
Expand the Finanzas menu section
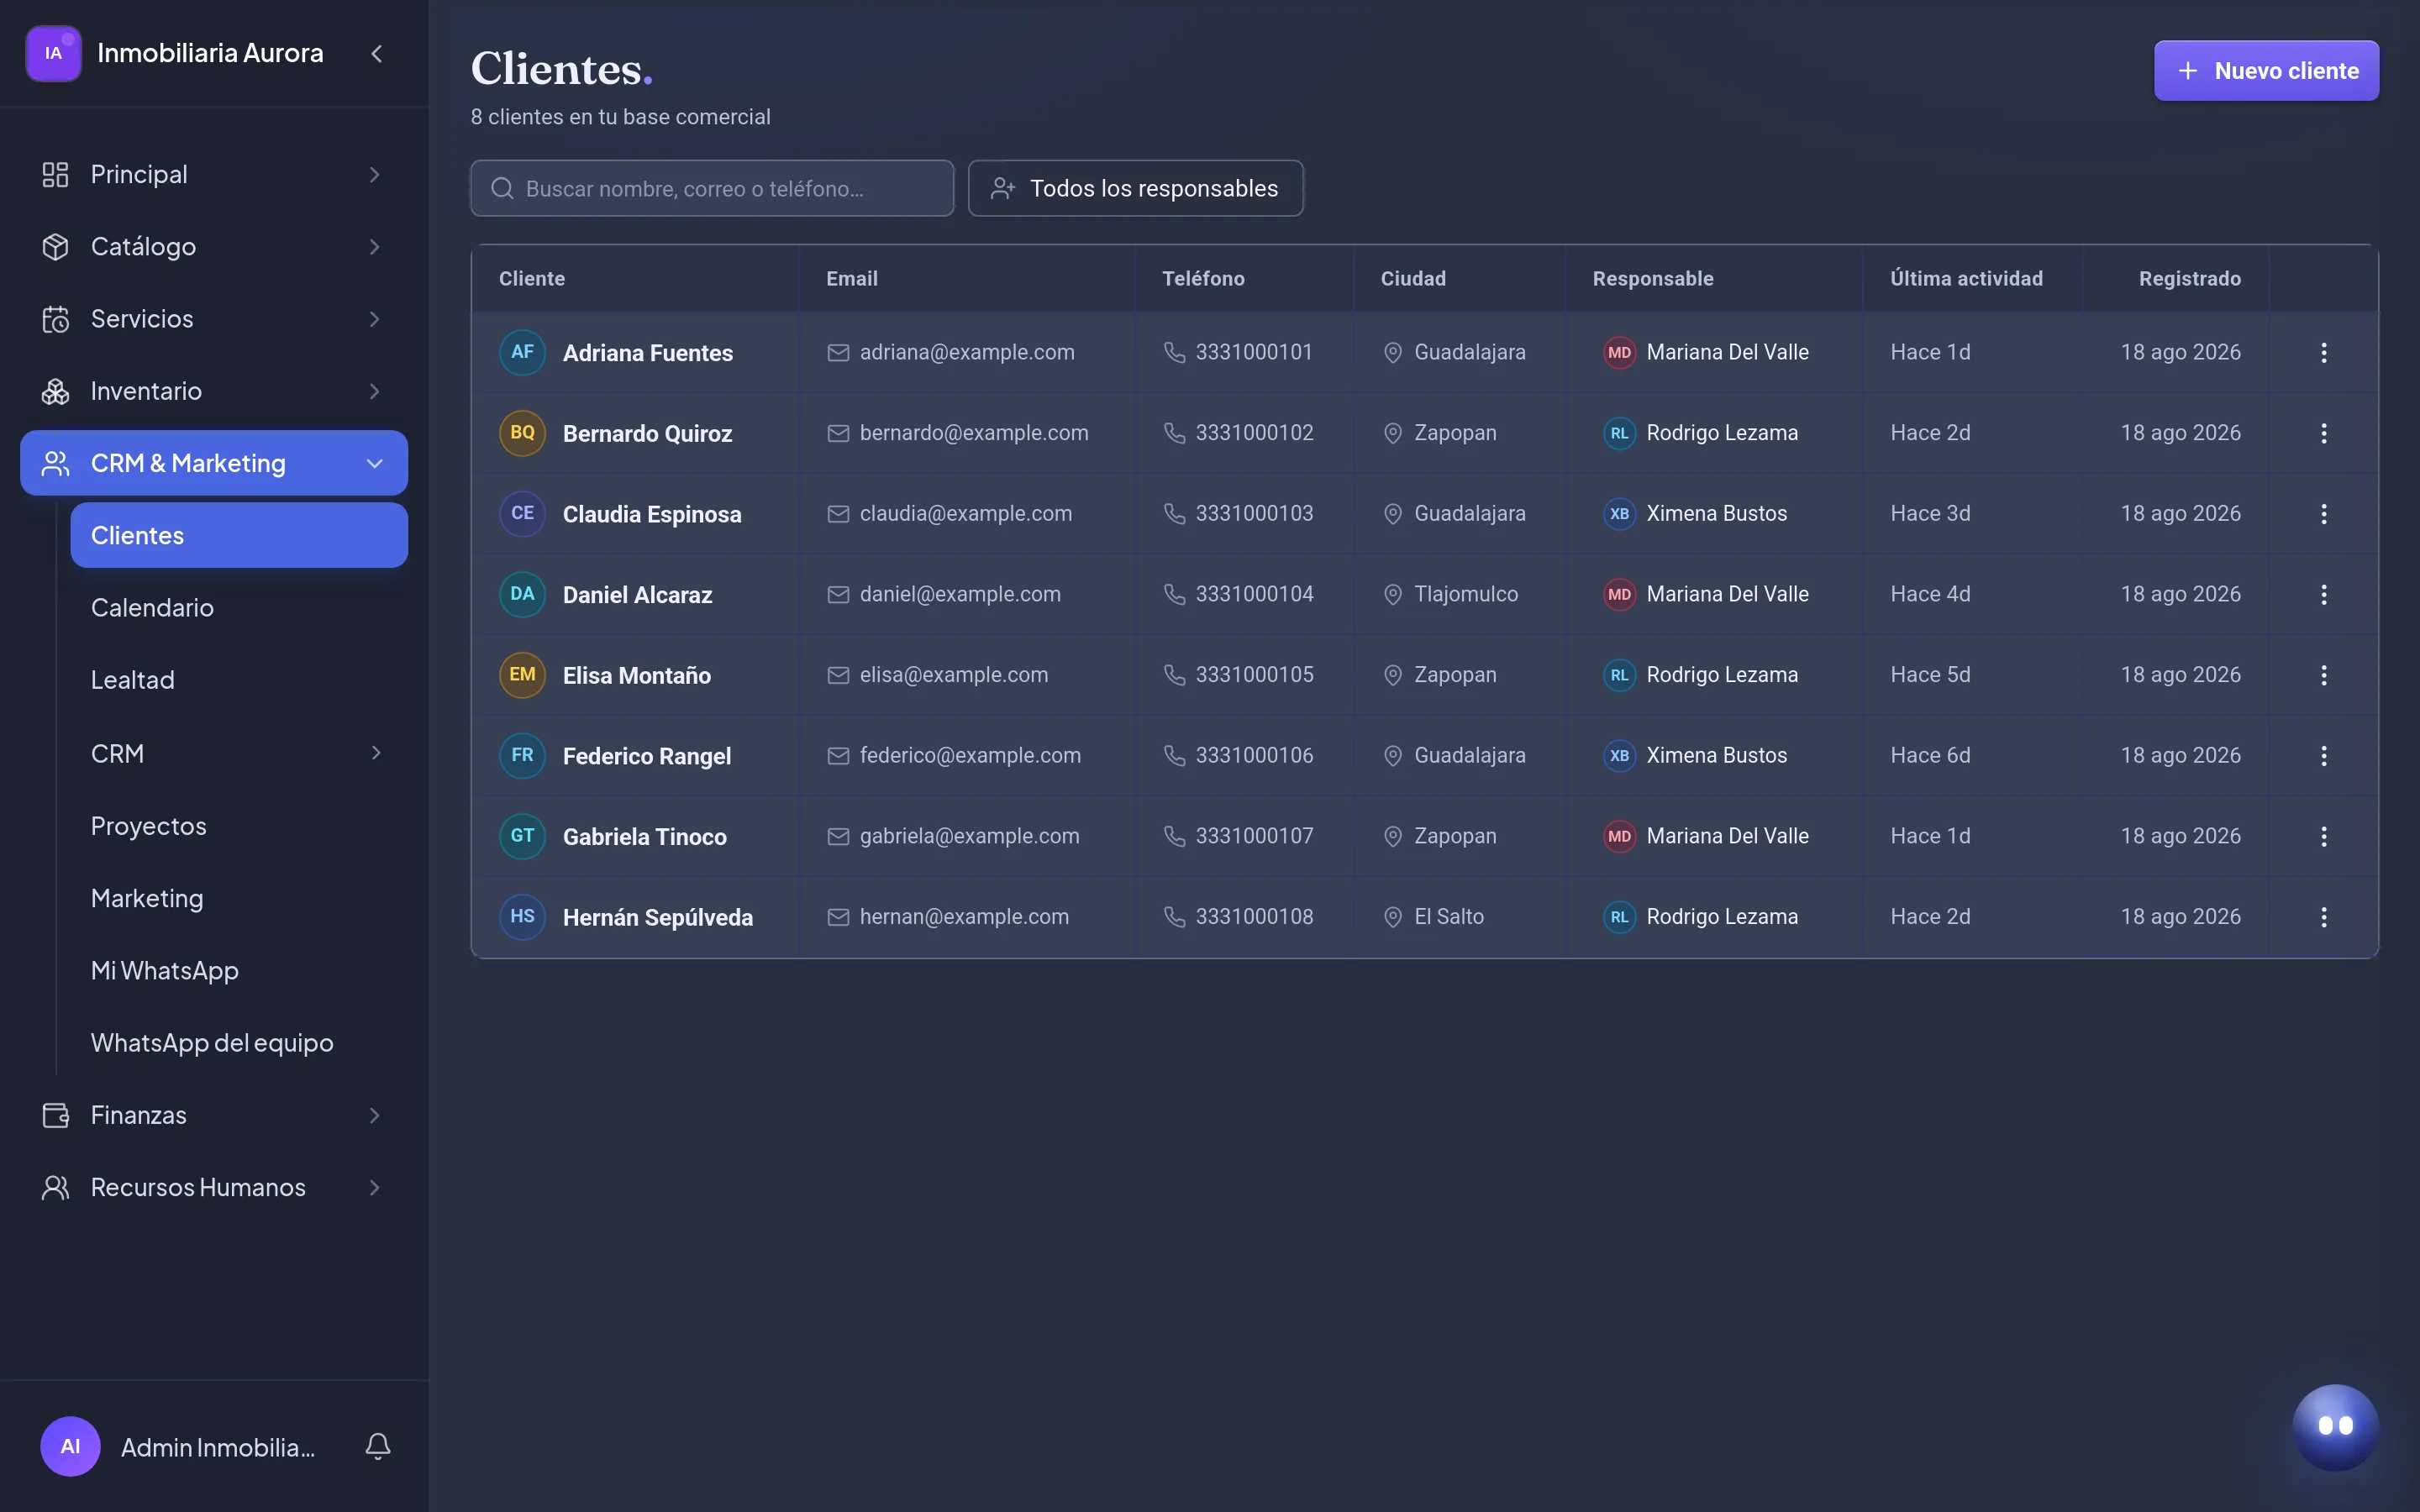click(x=214, y=1115)
